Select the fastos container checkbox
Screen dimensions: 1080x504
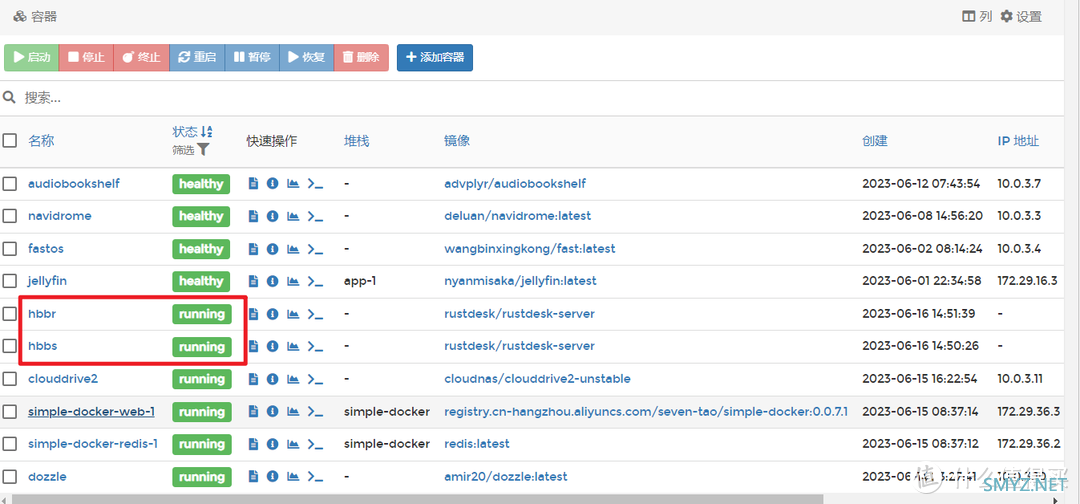(10, 249)
